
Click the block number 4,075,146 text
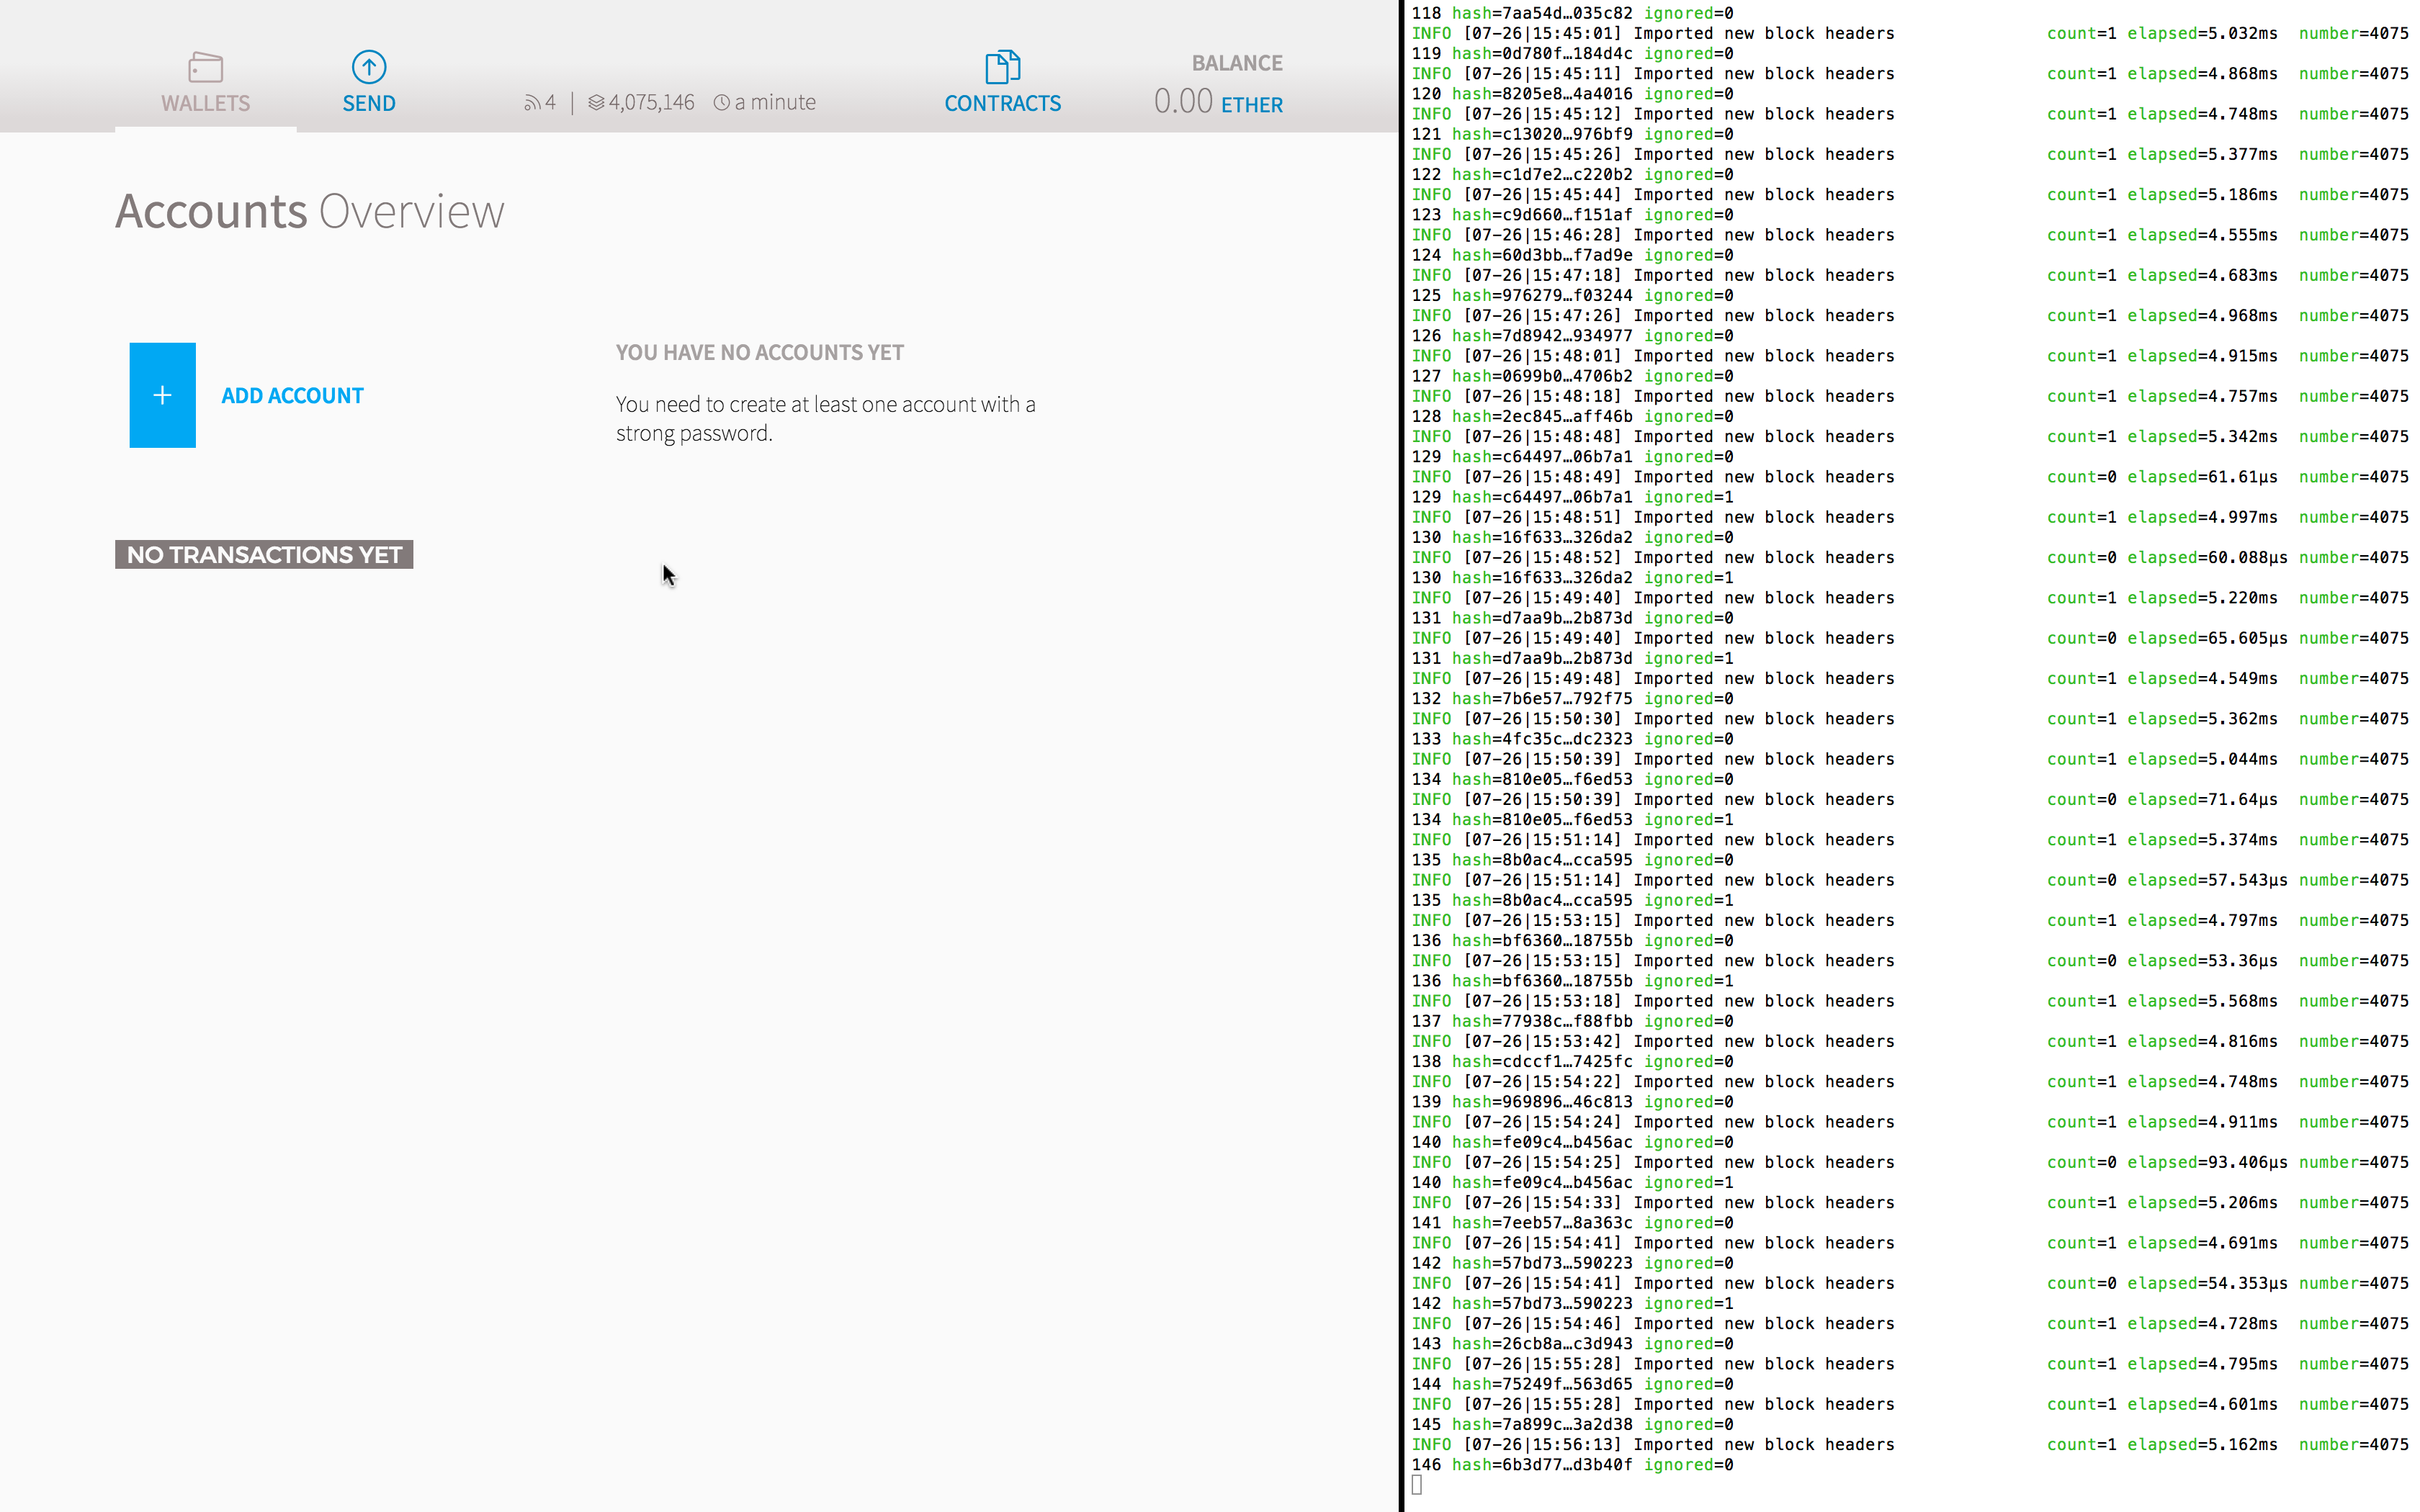coord(651,103)
